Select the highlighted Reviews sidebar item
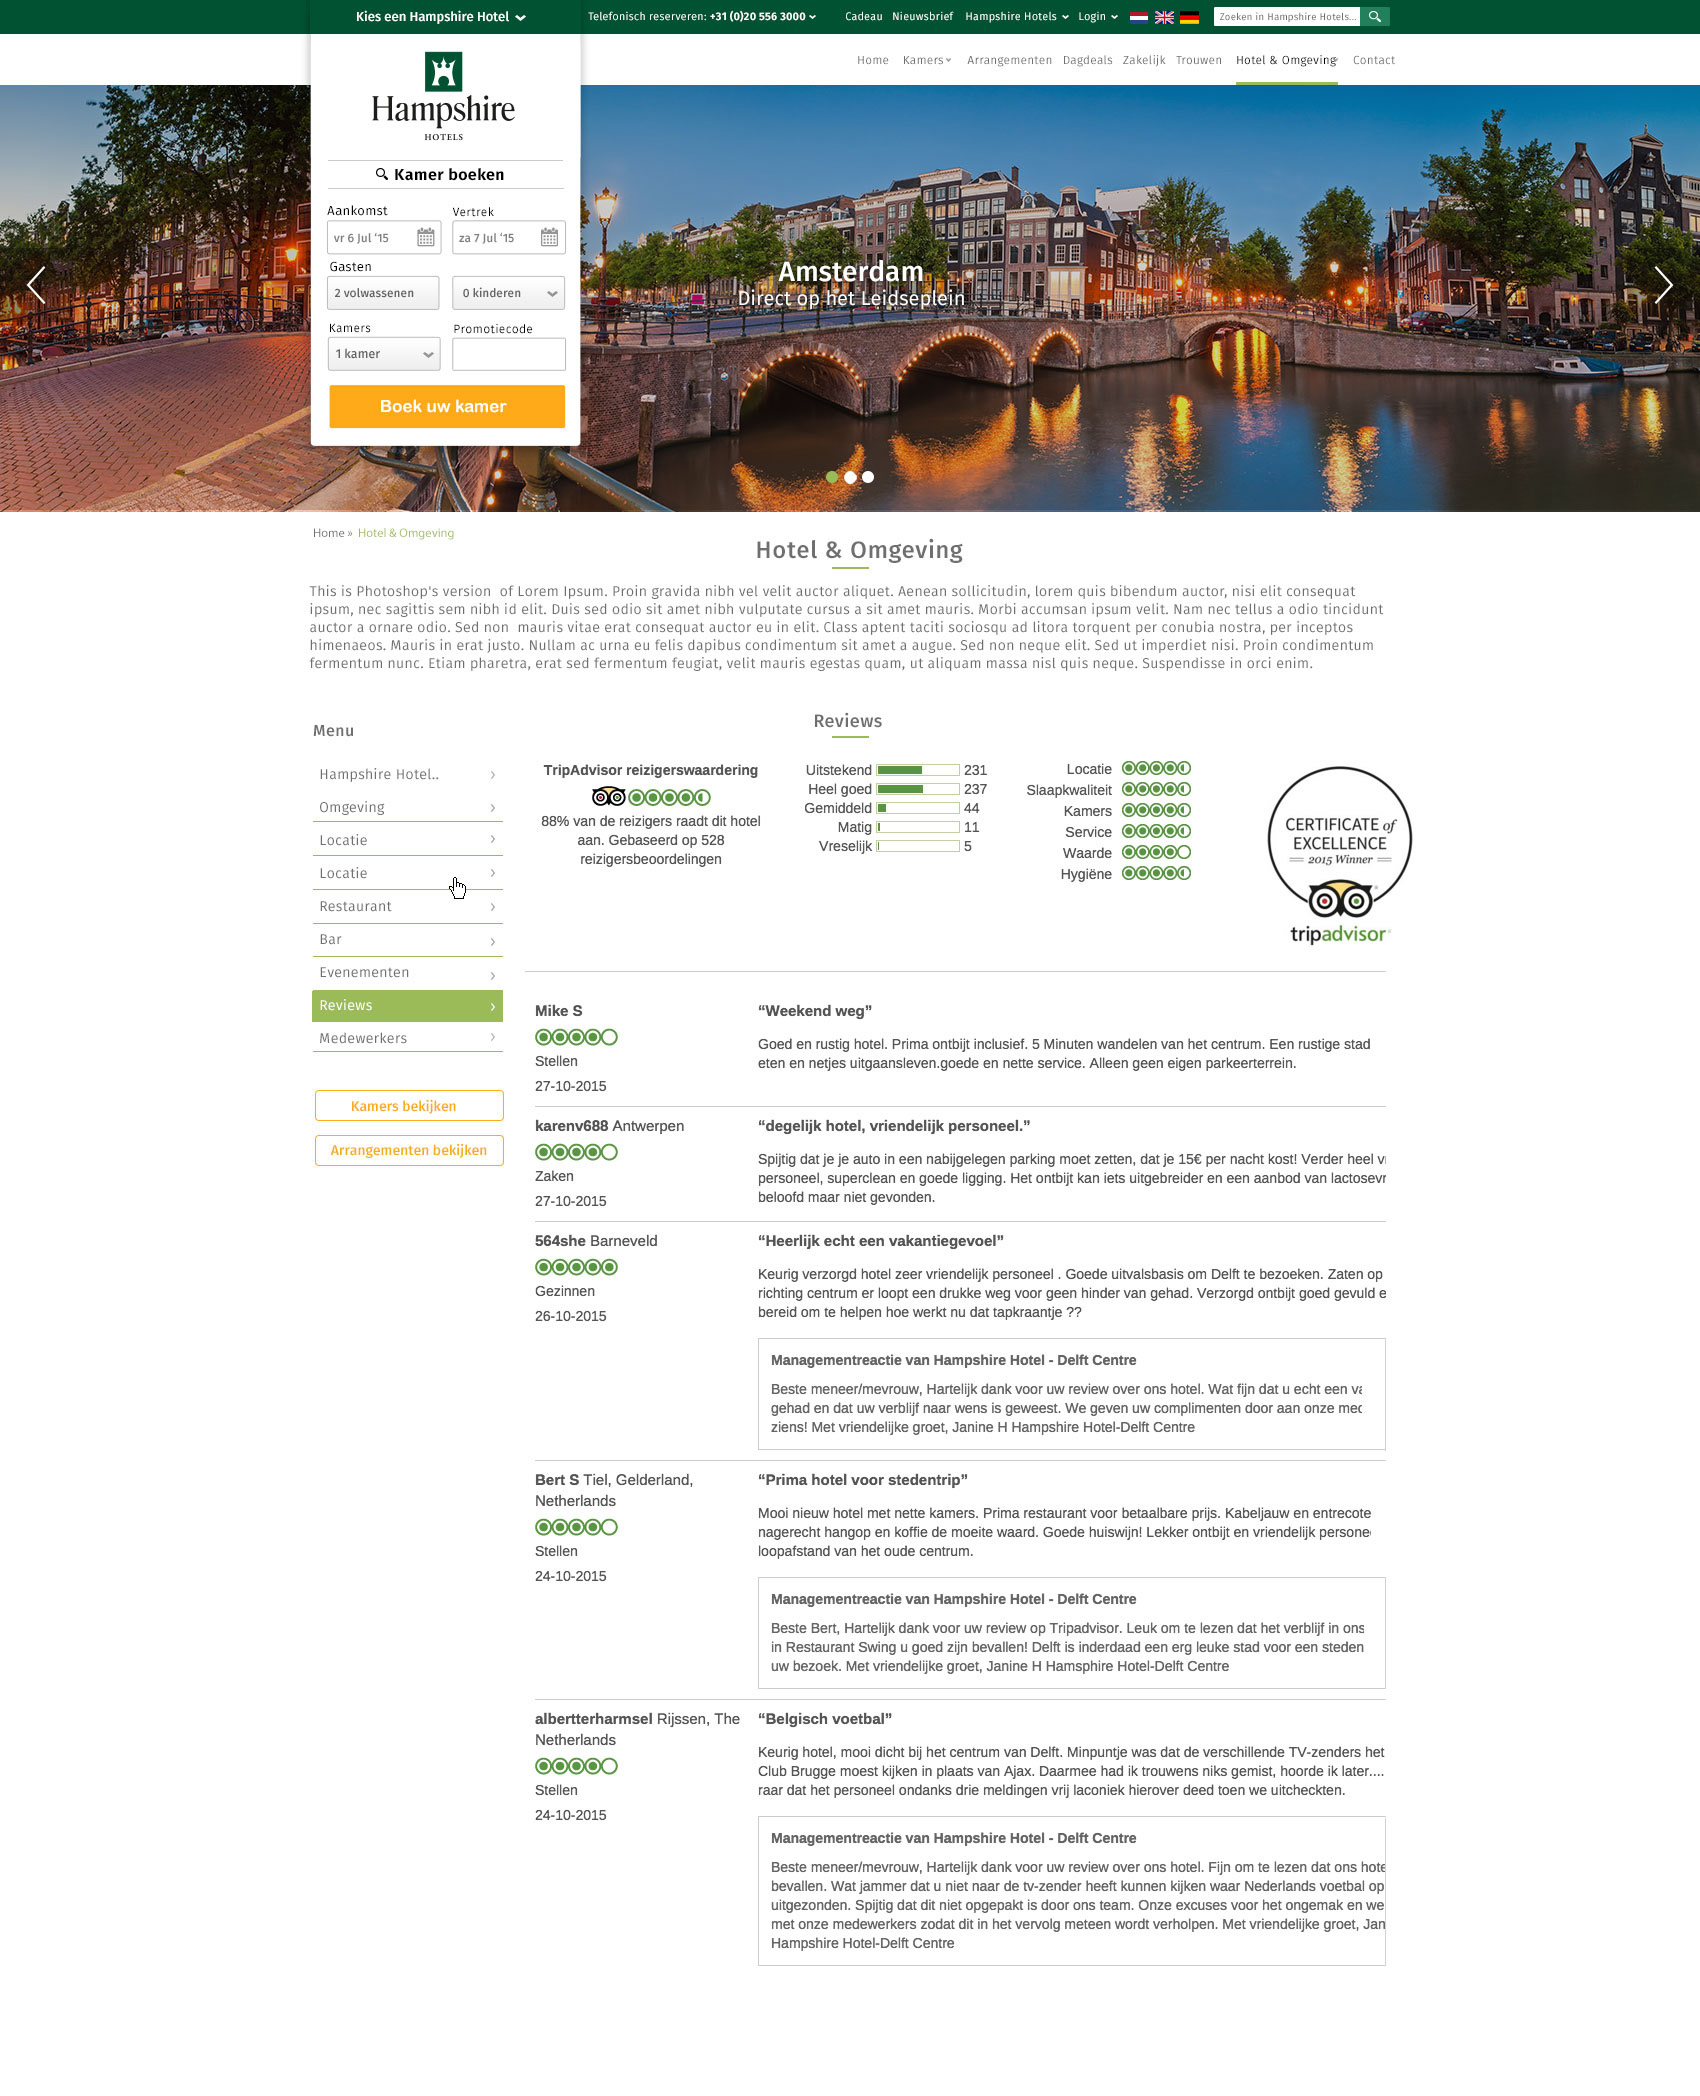 tap(407, 1005)
